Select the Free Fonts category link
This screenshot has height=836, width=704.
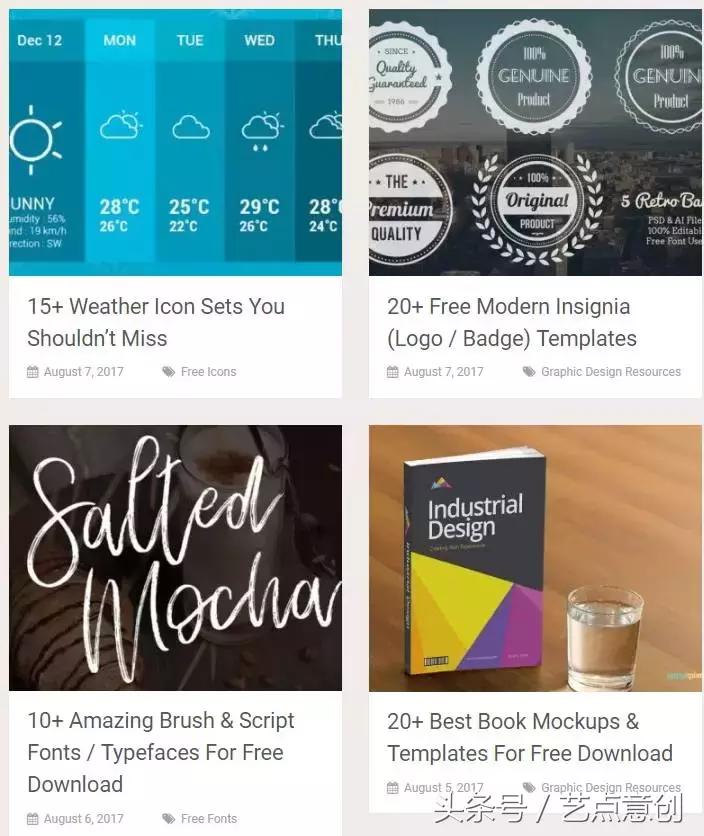click(209, 818)
